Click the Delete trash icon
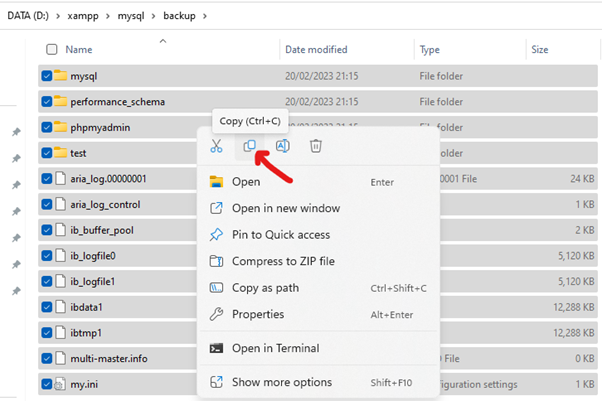The image size is (602, 401). (x=315, y=146)
